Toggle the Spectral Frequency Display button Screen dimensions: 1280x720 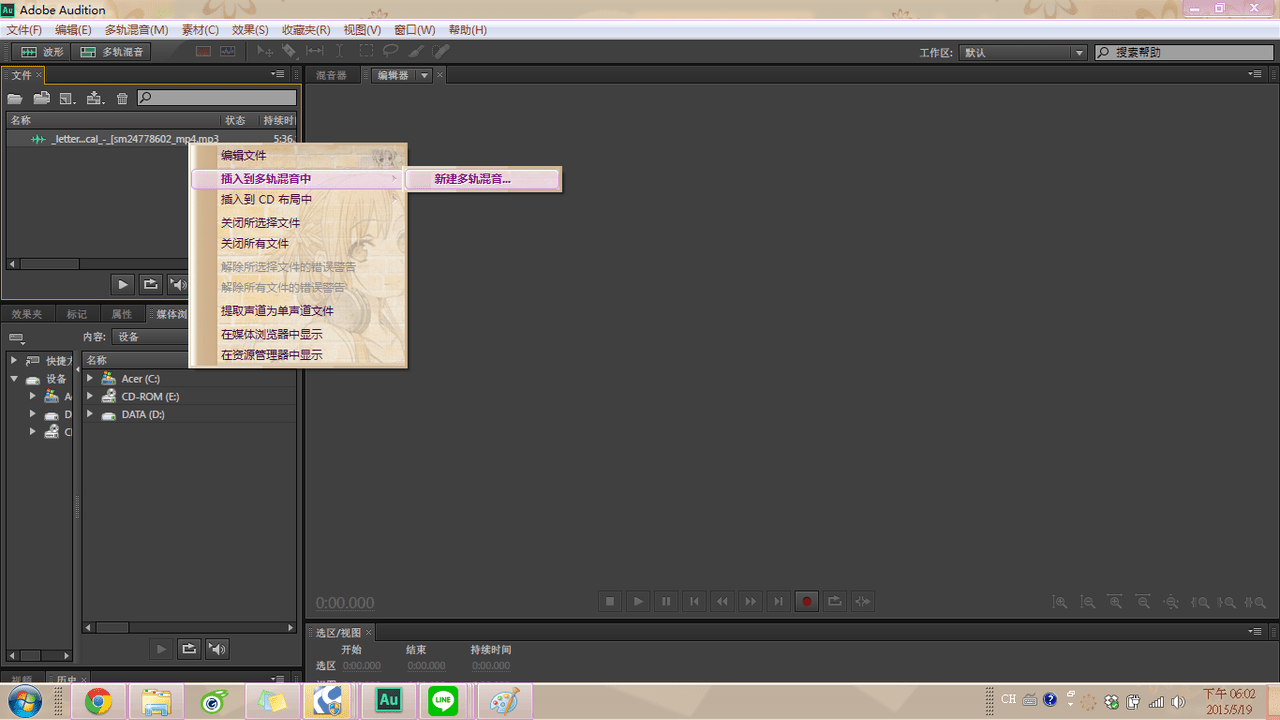pyautogui.click(x=203, y=51)
